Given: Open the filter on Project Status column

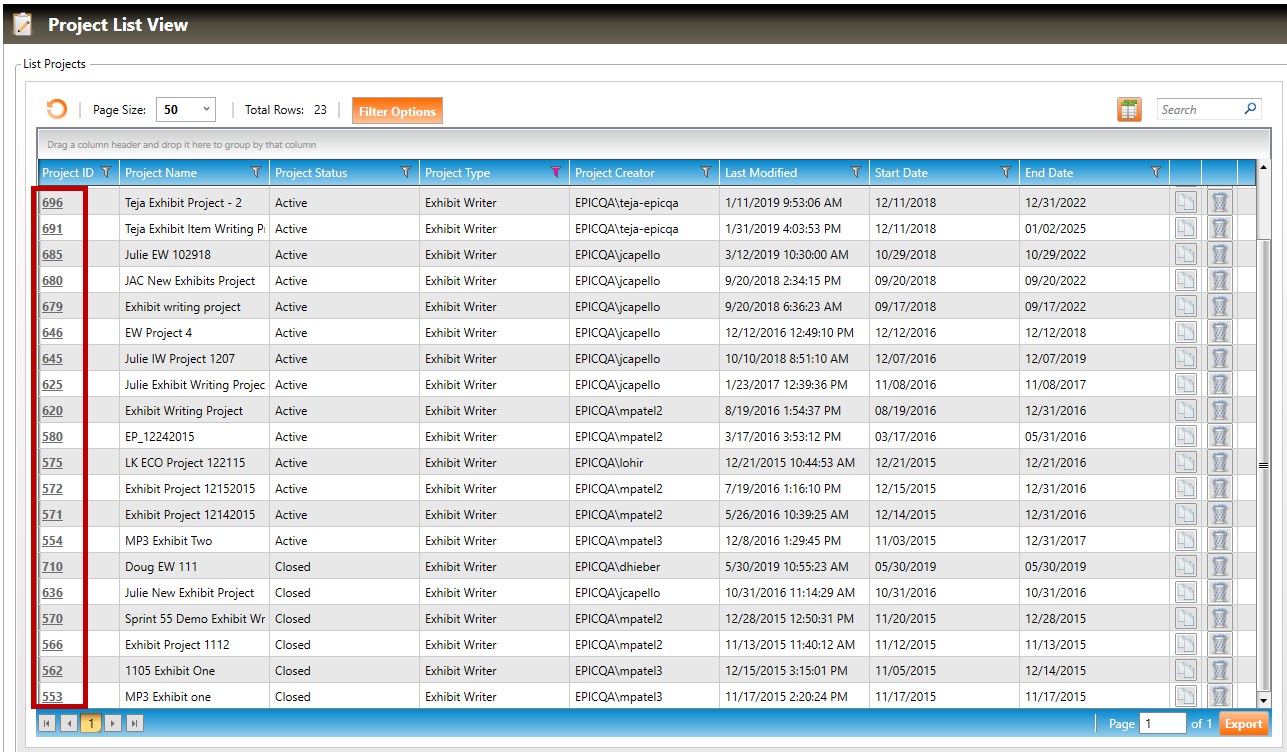Looking at the screenshot, I should pos(406,172).
